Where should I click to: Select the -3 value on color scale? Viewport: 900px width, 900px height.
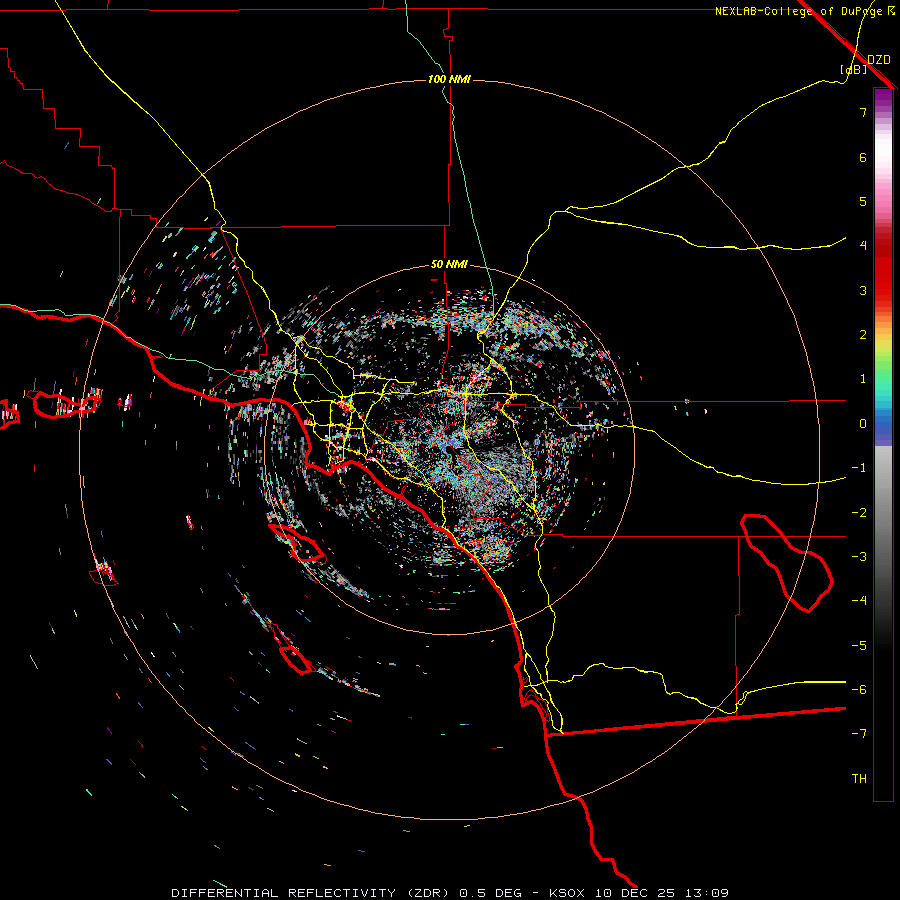click(859, 557)
